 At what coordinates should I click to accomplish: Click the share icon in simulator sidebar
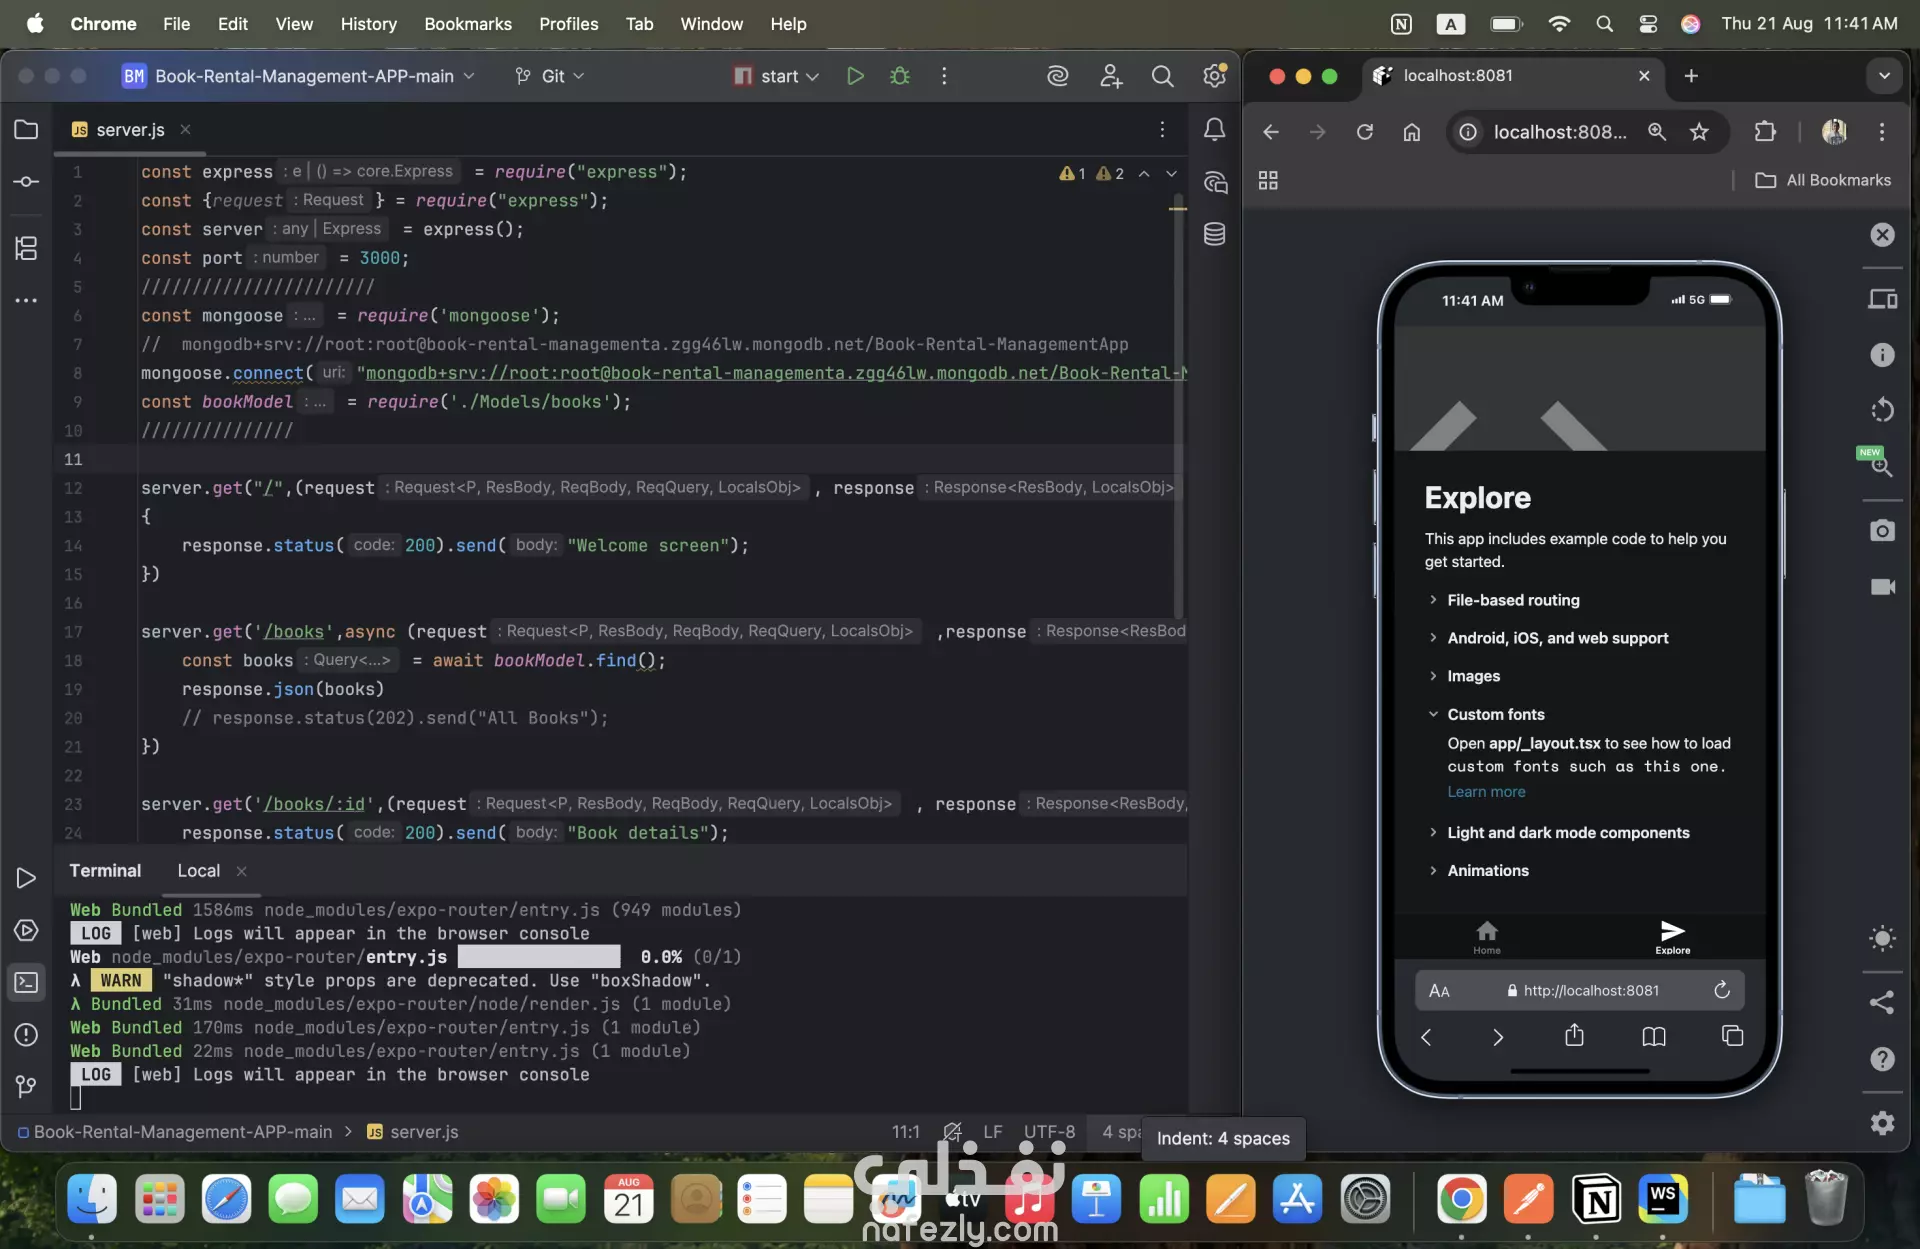tap(1882, 1003)
